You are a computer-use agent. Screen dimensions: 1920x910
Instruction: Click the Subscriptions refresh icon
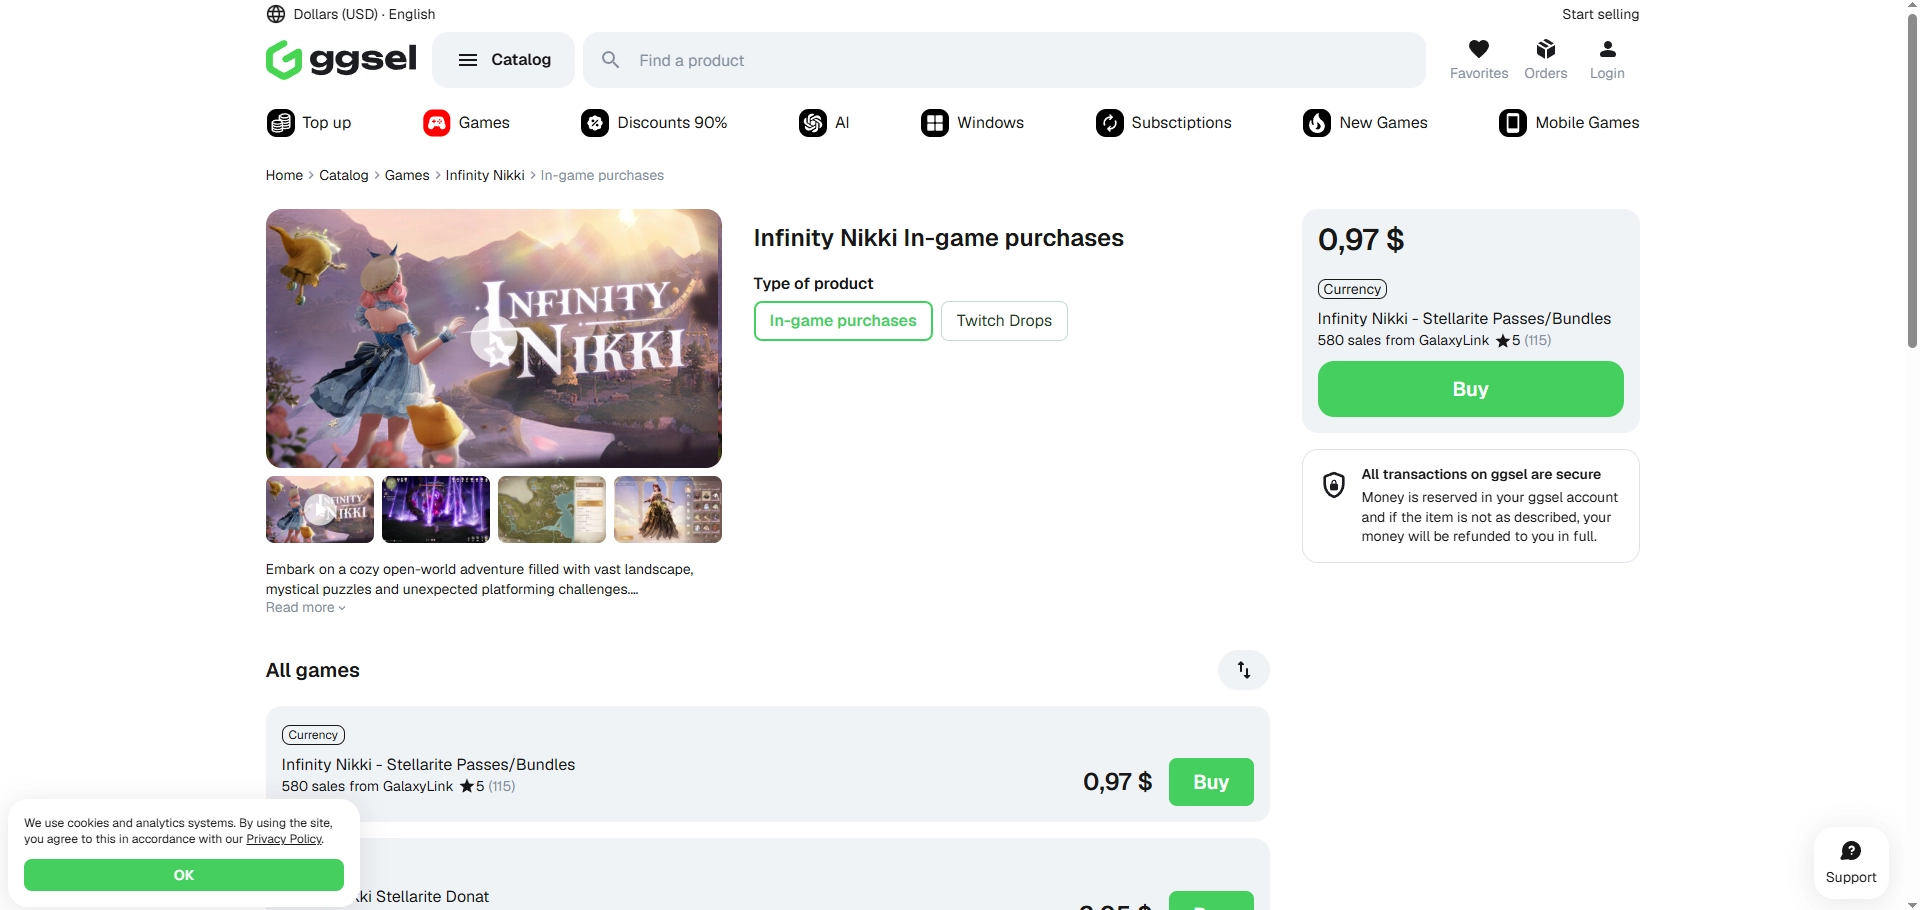pyautogui.click(x=1110, y=123)
